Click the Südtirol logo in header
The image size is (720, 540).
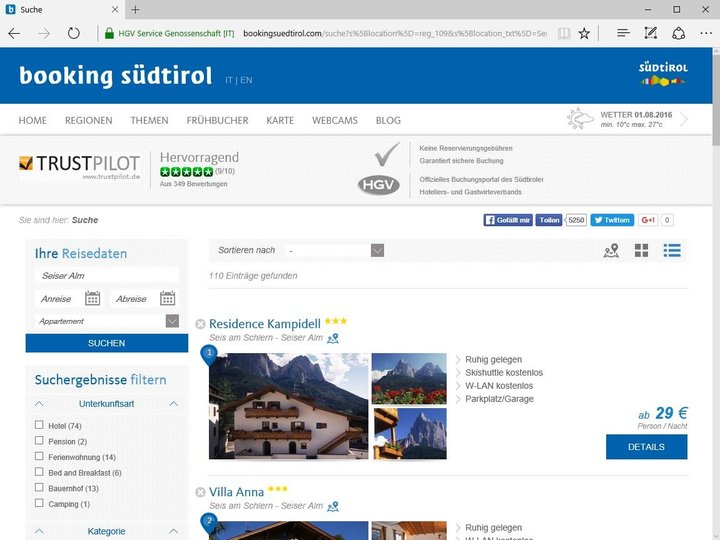(x=663, y=75)
